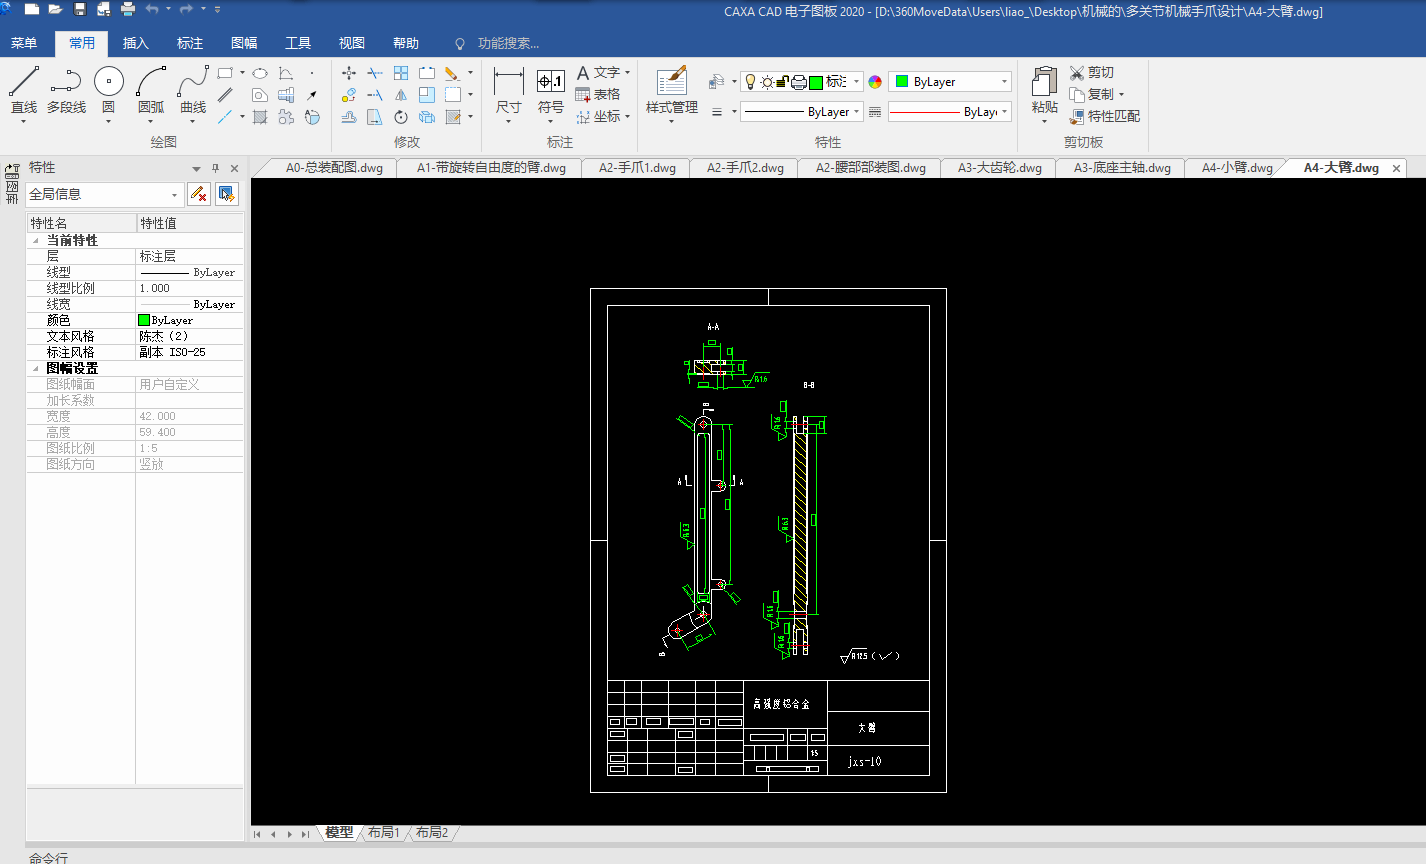Open the 全局信息 dropdown
1426x864 pixels.
[104, 194]
